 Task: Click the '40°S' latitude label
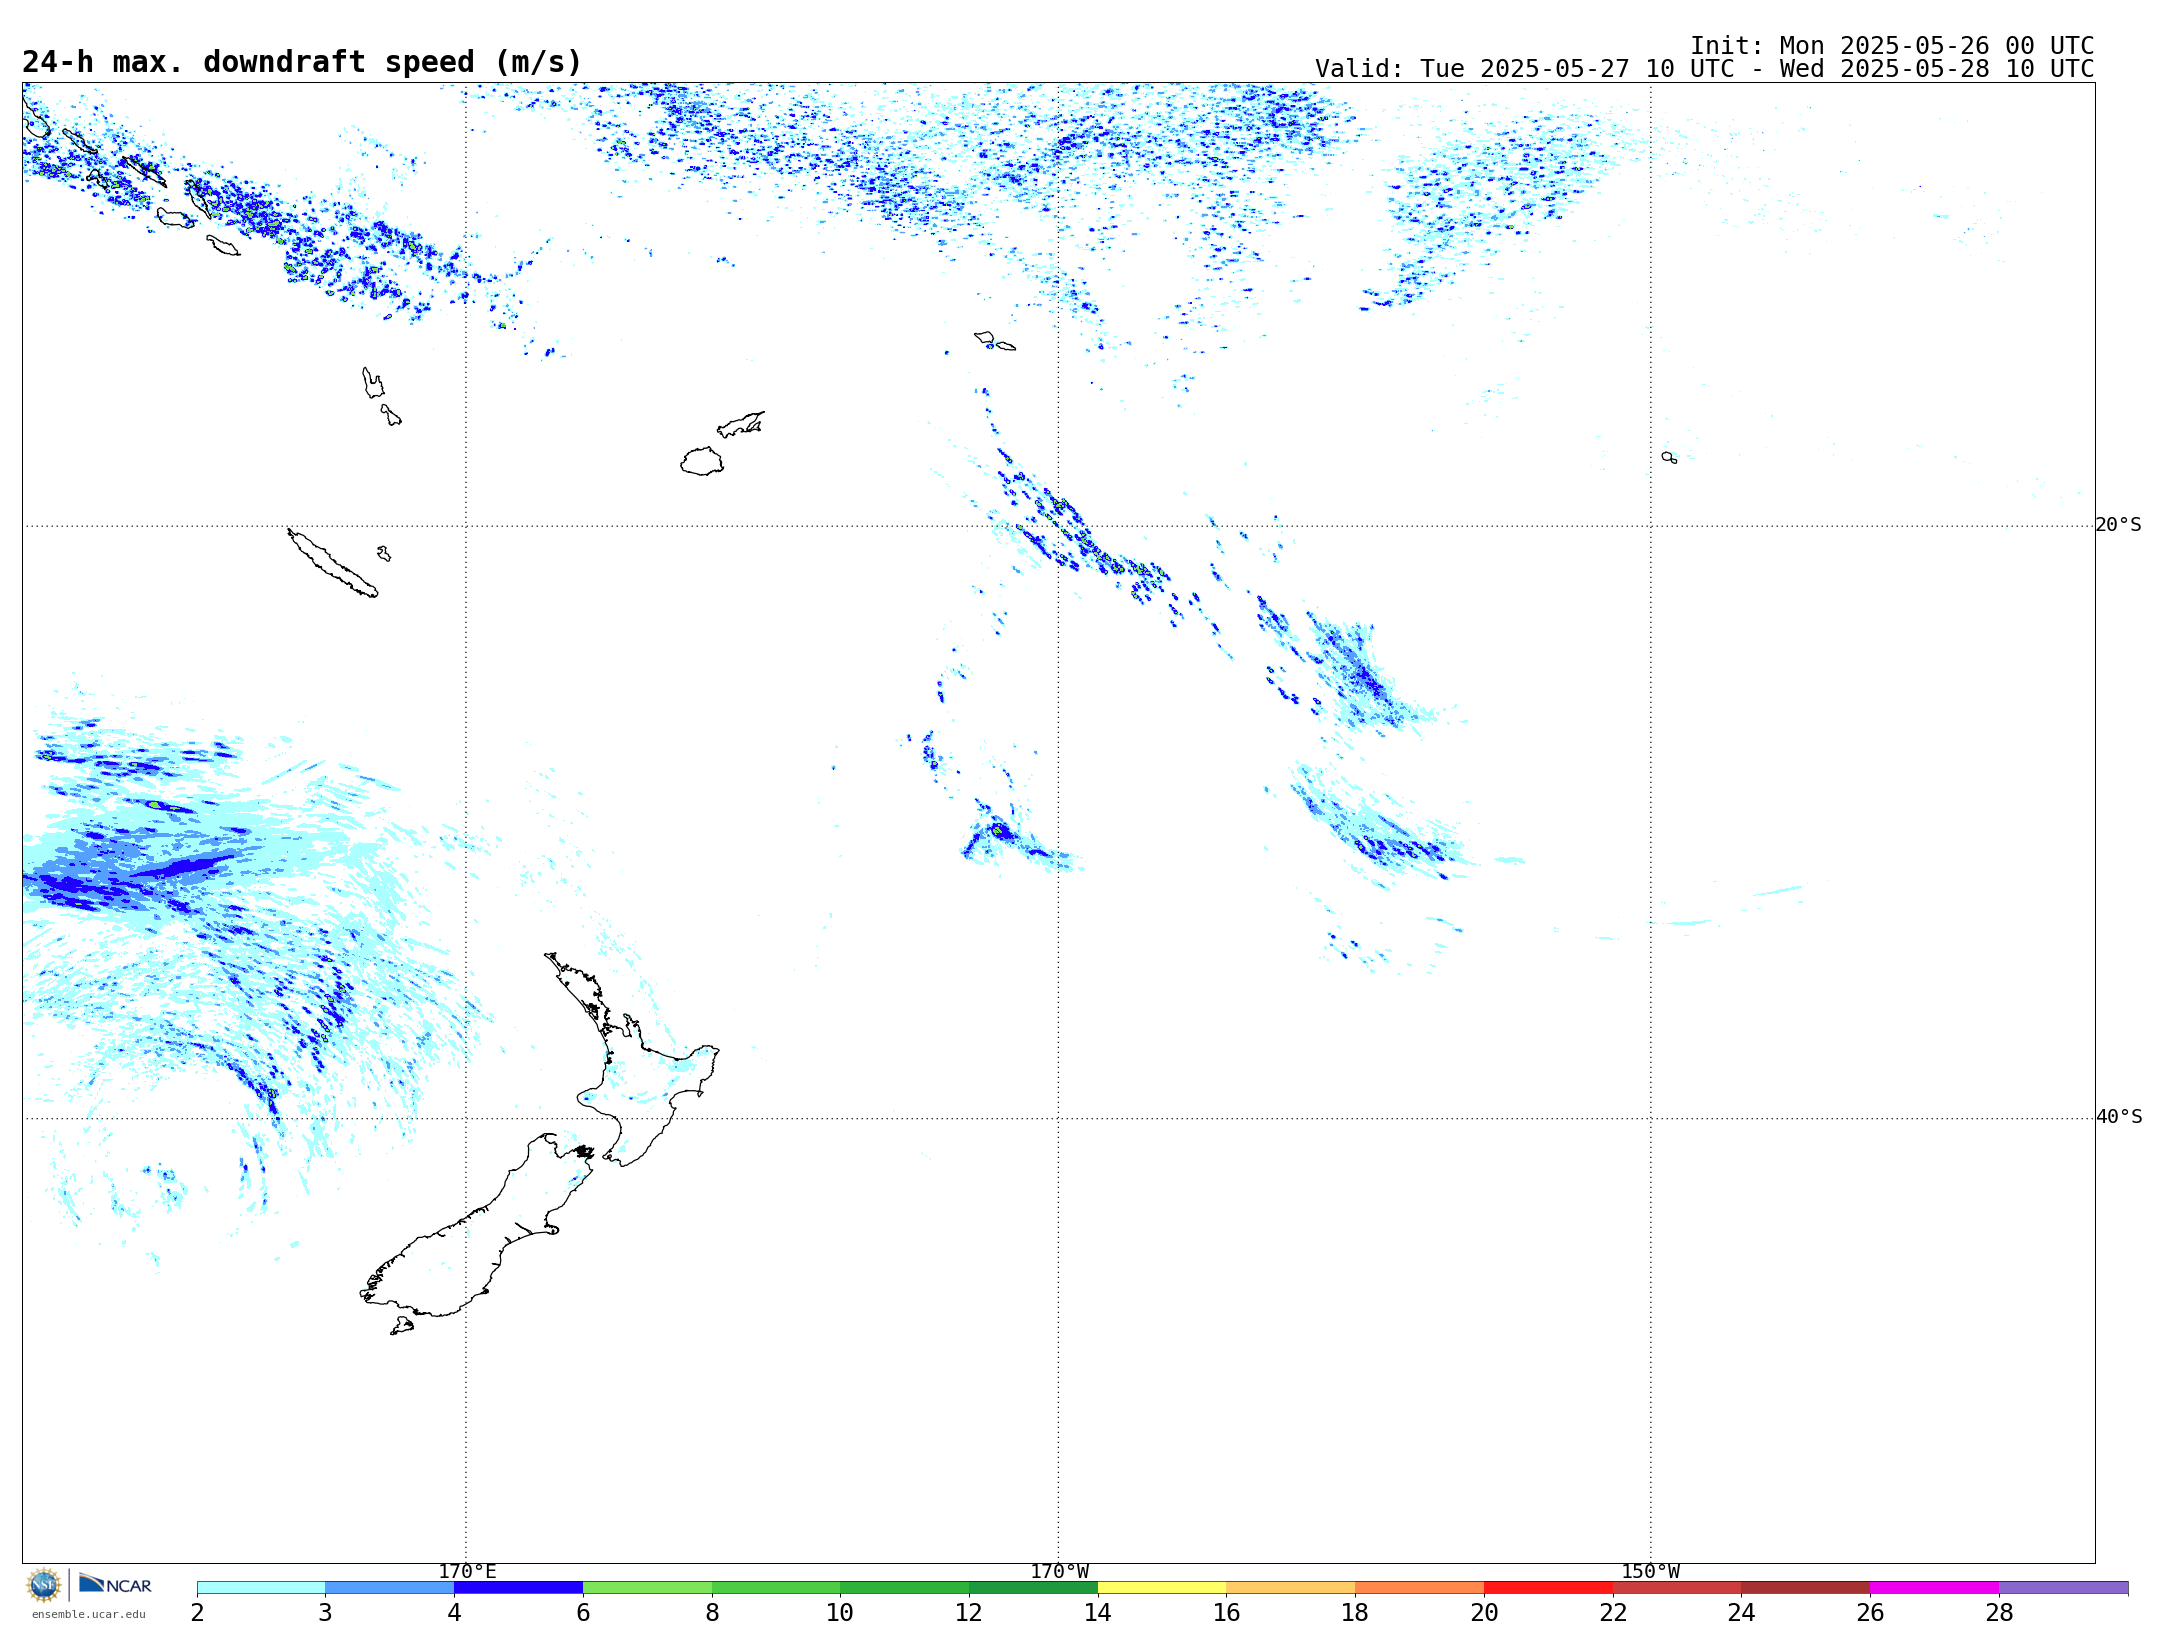tap(2119, 1117)
